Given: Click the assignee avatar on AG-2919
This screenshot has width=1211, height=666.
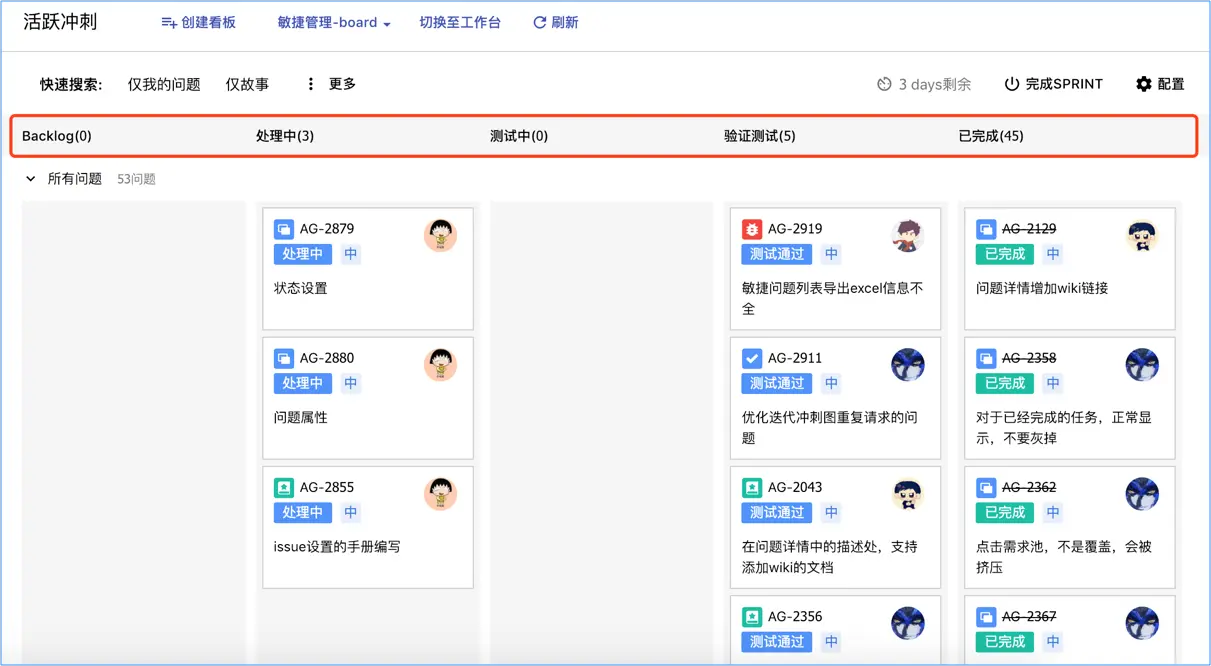Looking at the screenshot, I should click(908, 235).
